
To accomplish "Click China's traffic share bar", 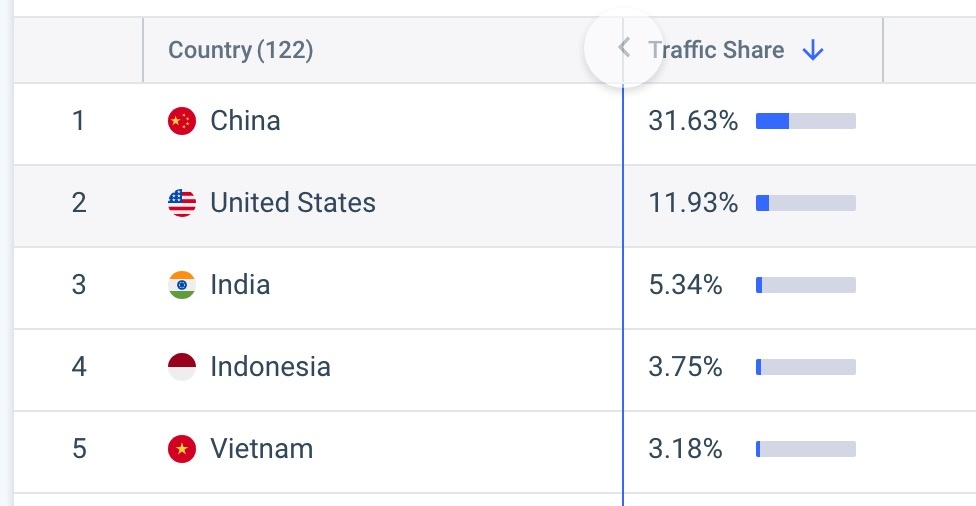I will point(805,122).
